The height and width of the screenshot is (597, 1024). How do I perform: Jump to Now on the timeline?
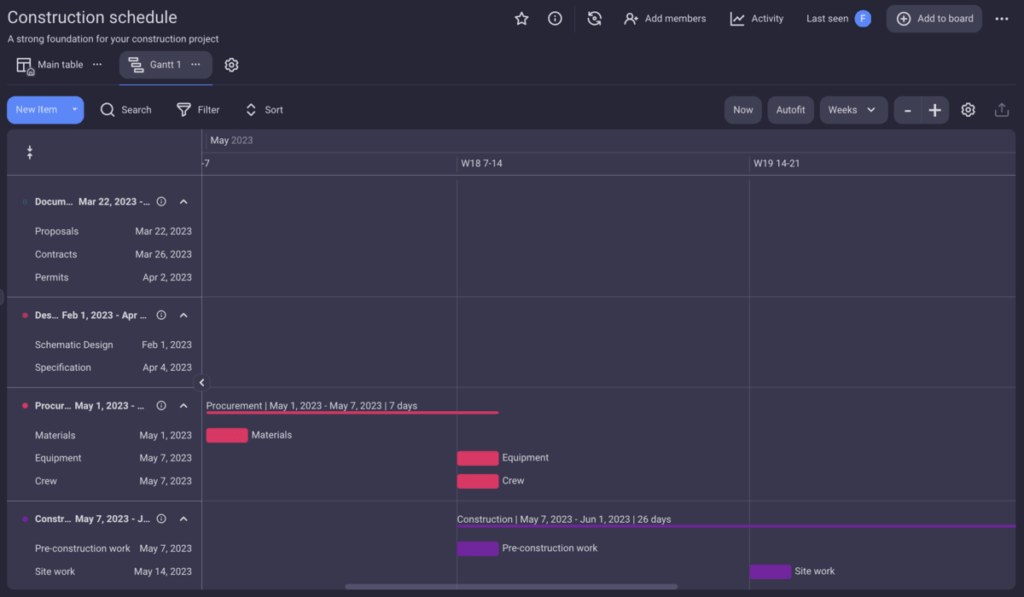coord(743,110)
